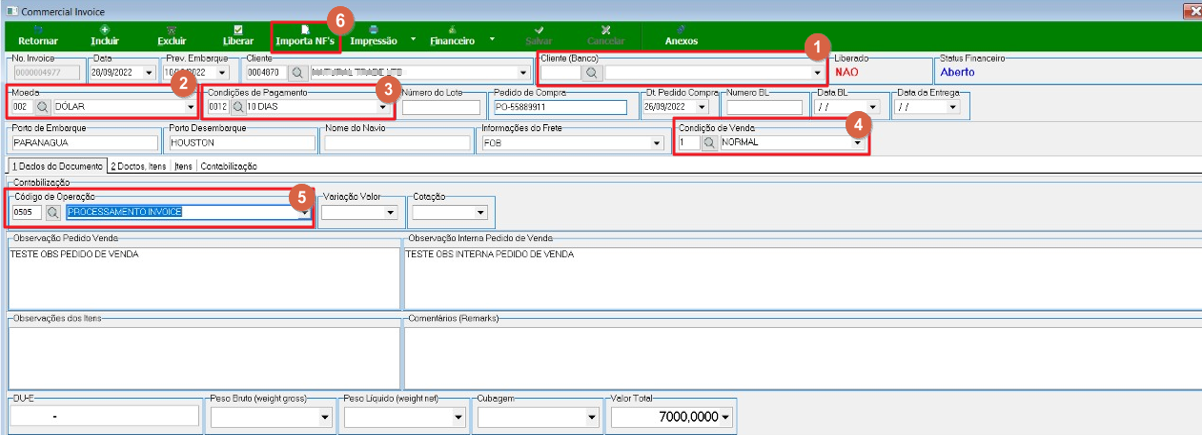
Task: Click the Condição de Venda code field
Action: click(x=688, y=143)
